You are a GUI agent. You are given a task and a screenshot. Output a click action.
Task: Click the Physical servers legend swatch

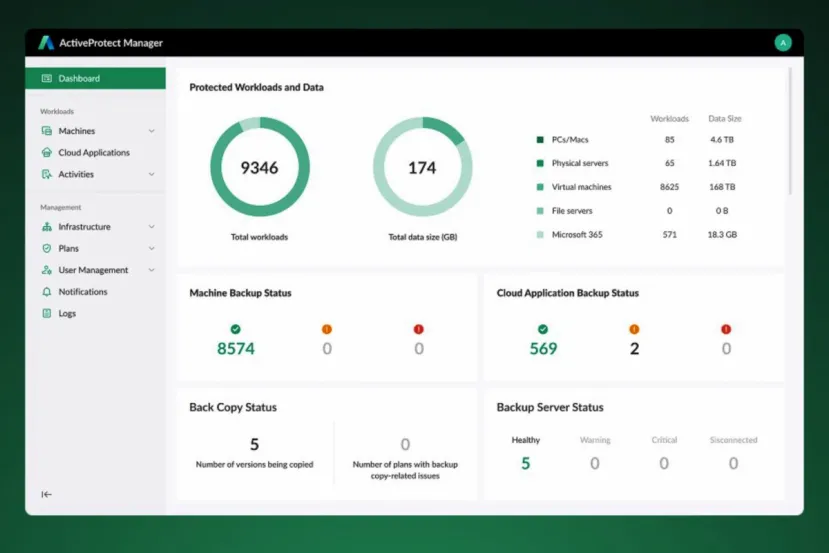click(x=540, y=163)
